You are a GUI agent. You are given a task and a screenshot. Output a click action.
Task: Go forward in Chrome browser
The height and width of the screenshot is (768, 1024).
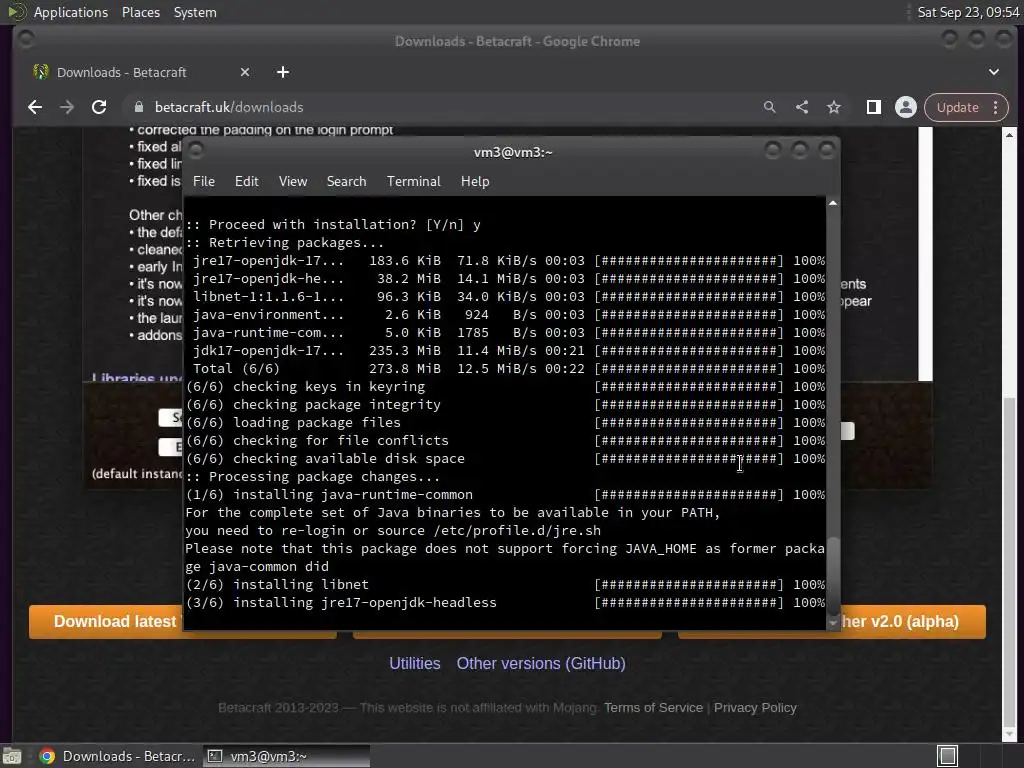point(67,107)
